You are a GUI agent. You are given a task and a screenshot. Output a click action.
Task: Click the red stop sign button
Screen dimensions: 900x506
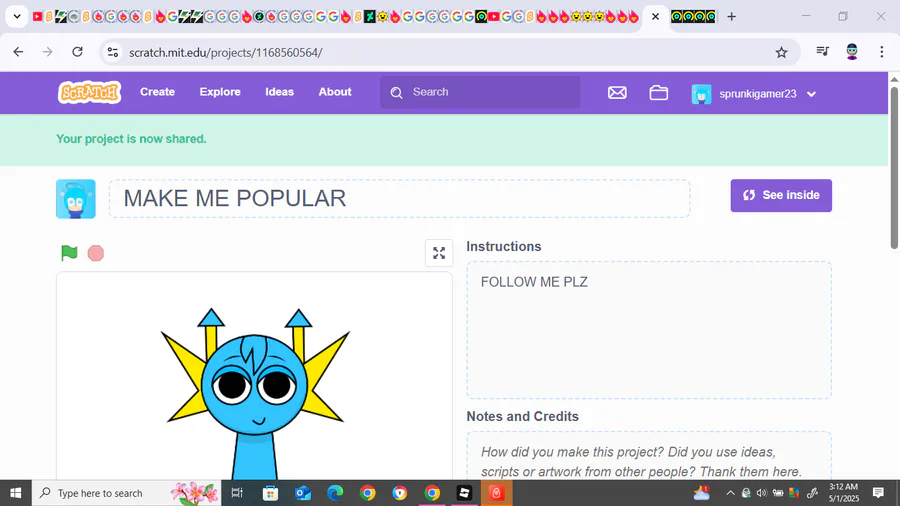click(96, 253)
